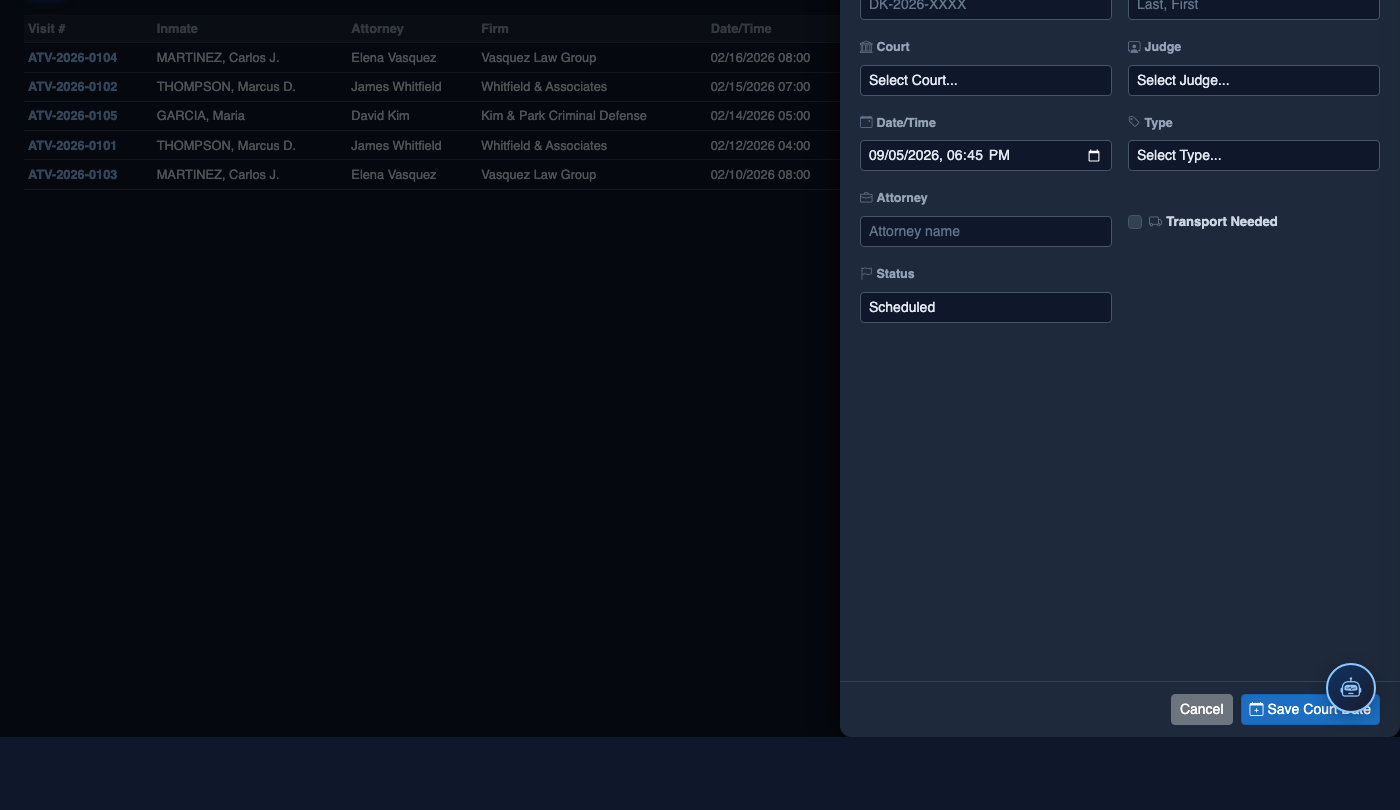Click the Cancel button
The width and height of the screenshot is (1400, 810).
(1202, 709)
